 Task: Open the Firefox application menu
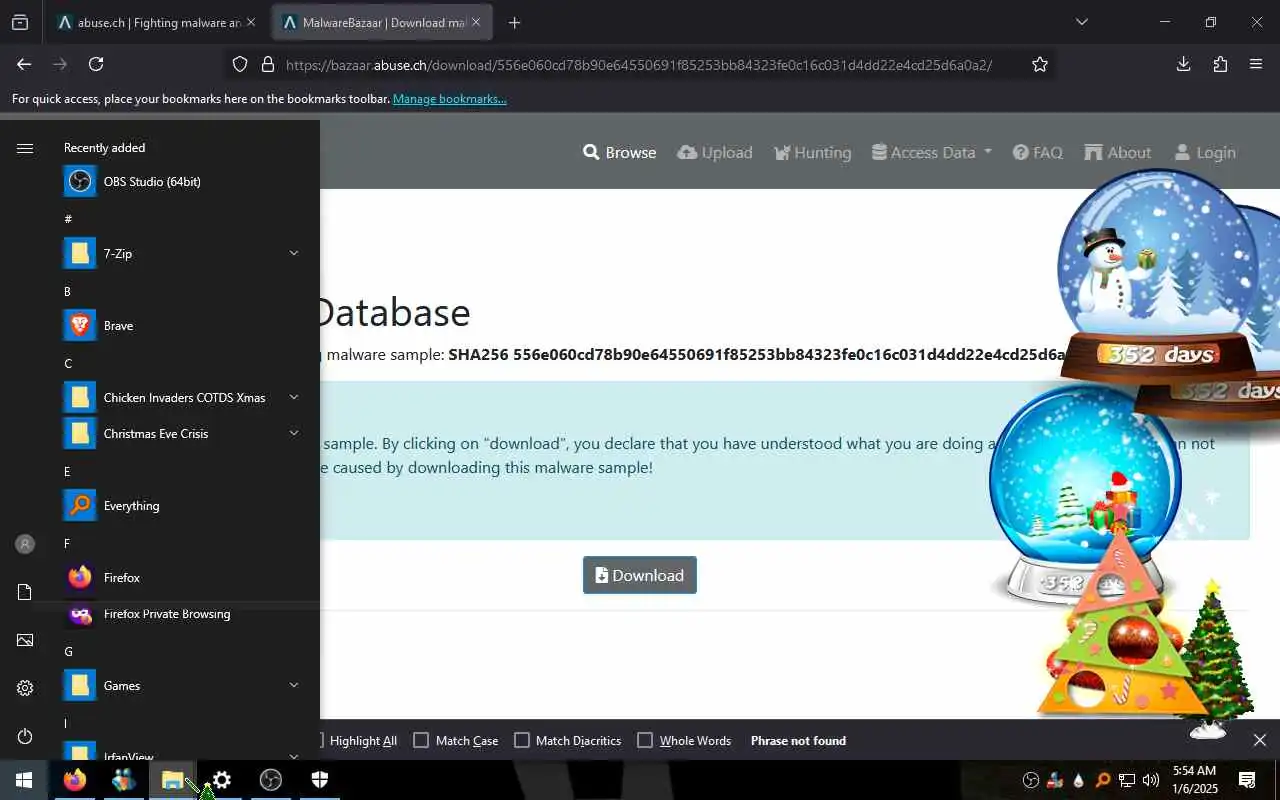point(1256,64)
